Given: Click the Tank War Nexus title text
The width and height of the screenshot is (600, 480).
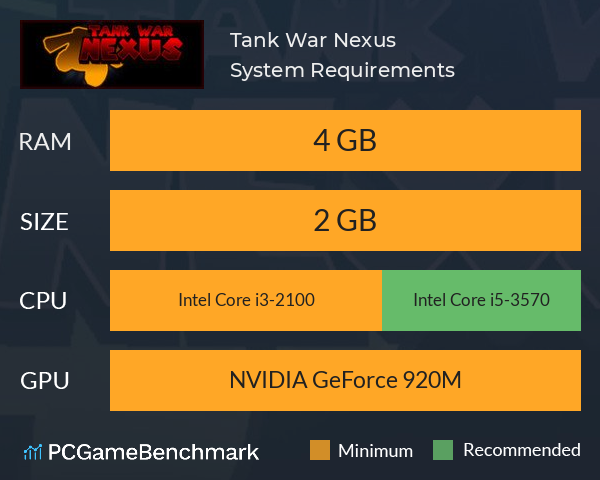Looking at the screenshot, I should [313, 40].
